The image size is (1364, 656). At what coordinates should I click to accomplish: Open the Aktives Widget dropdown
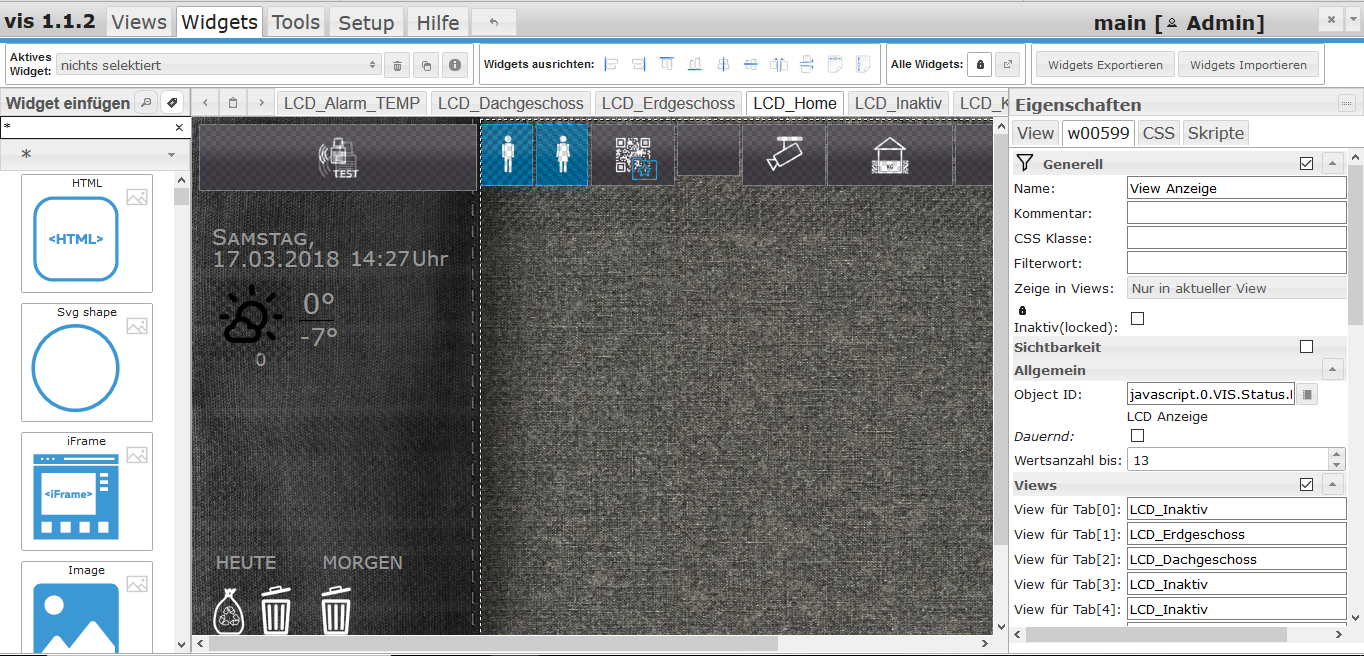[x=218, y=65]
